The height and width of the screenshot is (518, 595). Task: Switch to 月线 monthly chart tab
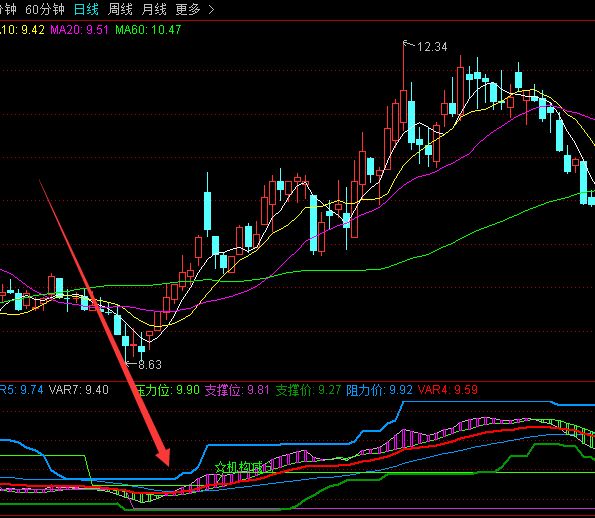tap(154, 9)
